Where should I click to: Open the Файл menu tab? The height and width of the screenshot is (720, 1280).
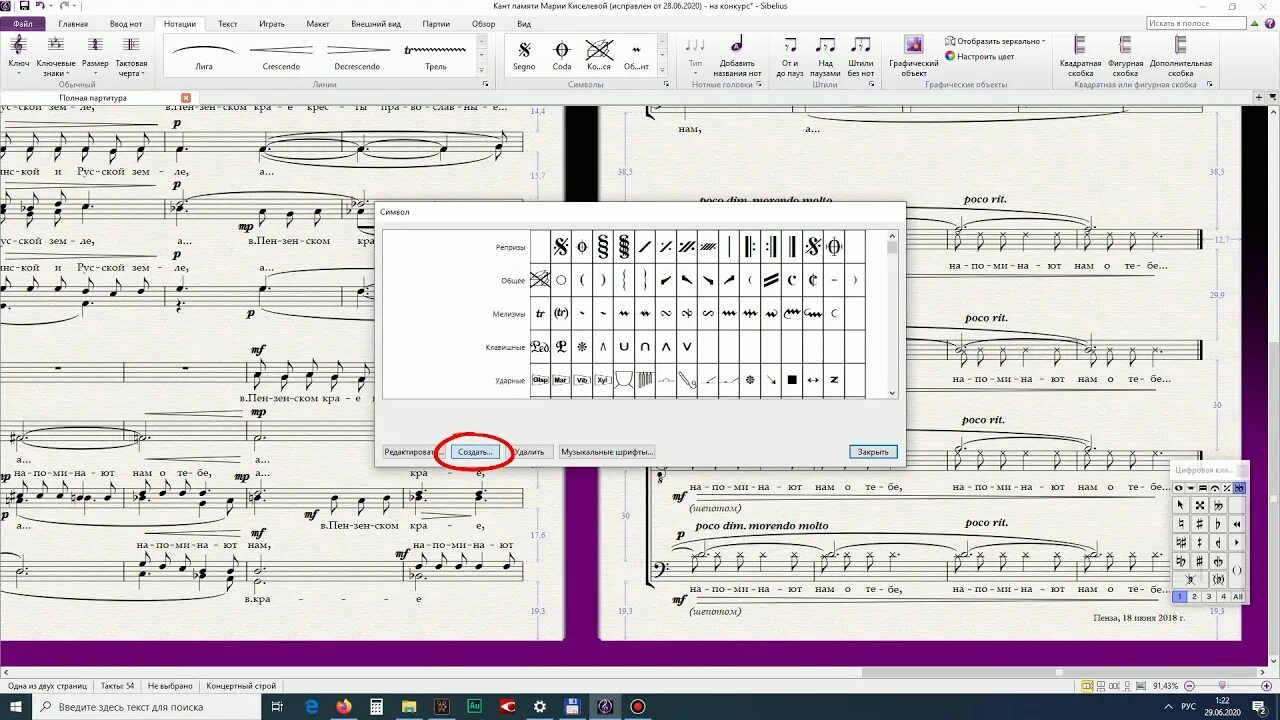pyautogui.click(x=23, y=24)
